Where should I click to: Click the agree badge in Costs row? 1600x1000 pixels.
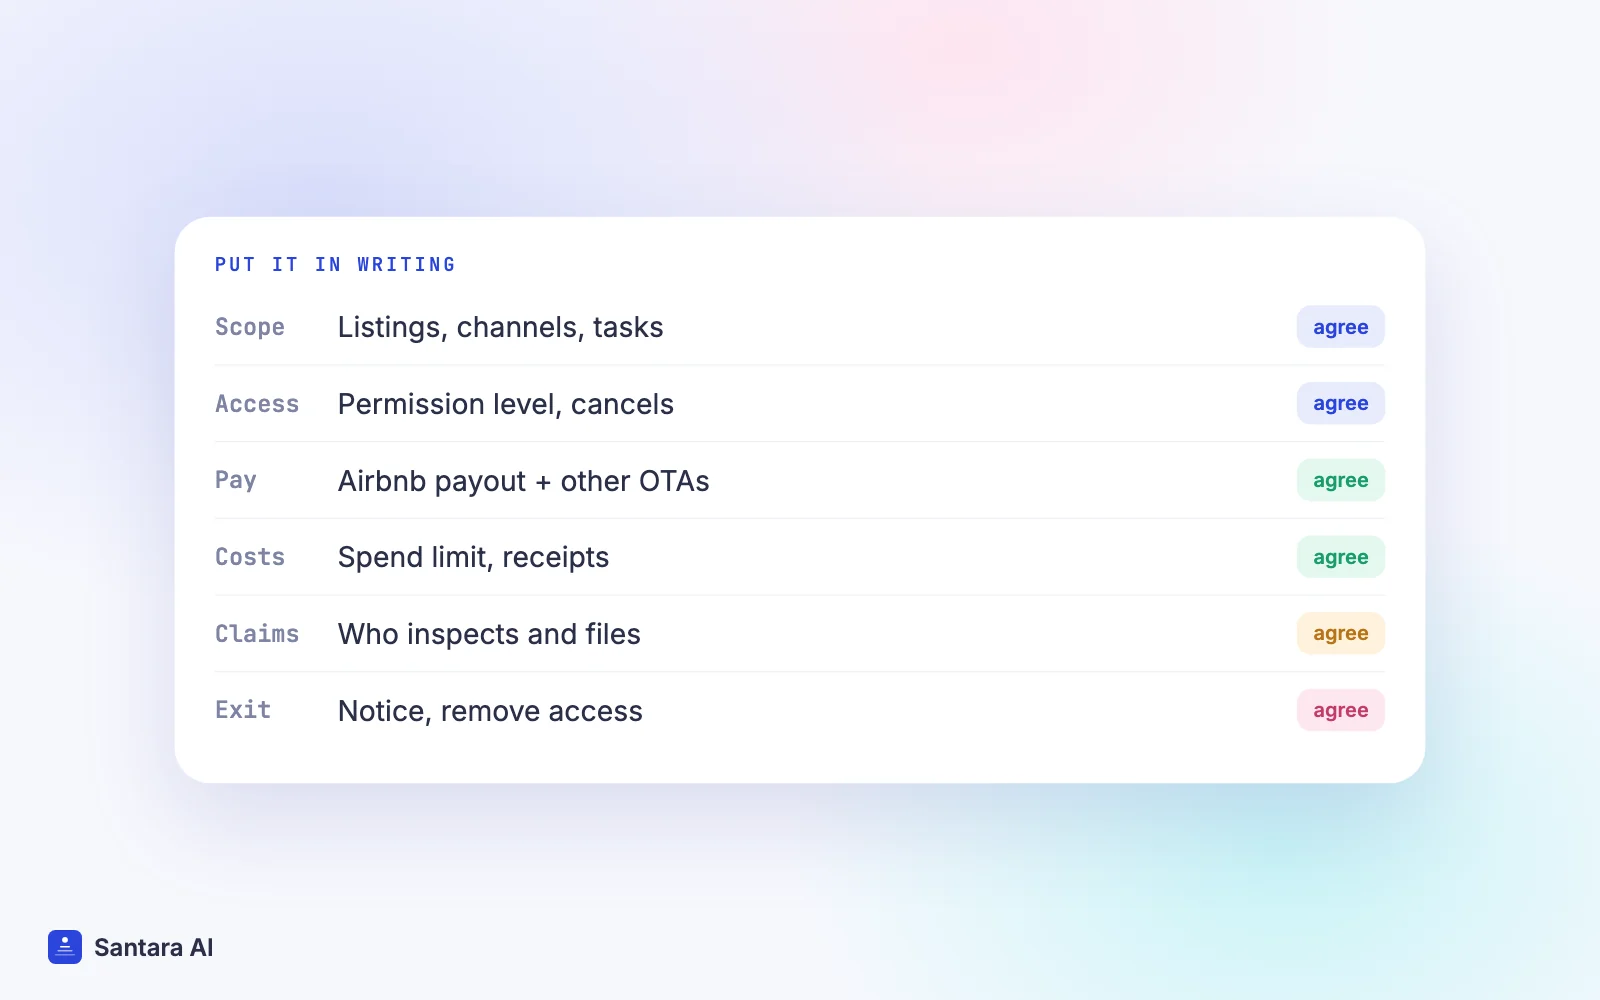coord(1340,557)
